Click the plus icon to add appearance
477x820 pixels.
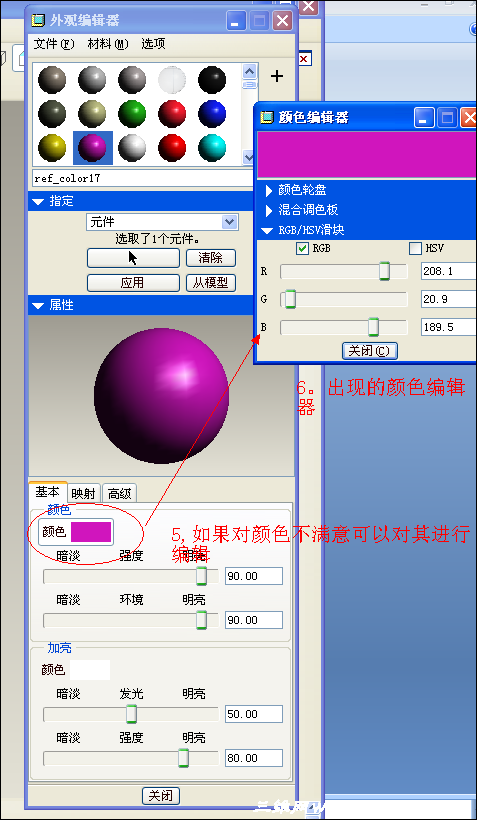pos(277,76)
